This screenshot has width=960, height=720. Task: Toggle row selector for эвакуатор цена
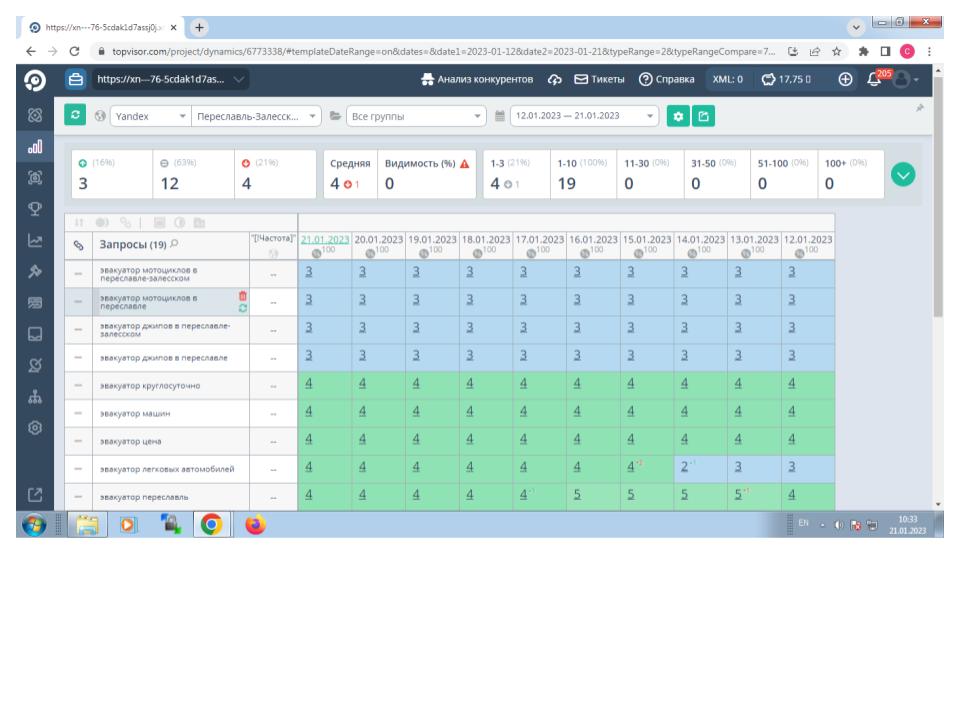tap(78, 441)
